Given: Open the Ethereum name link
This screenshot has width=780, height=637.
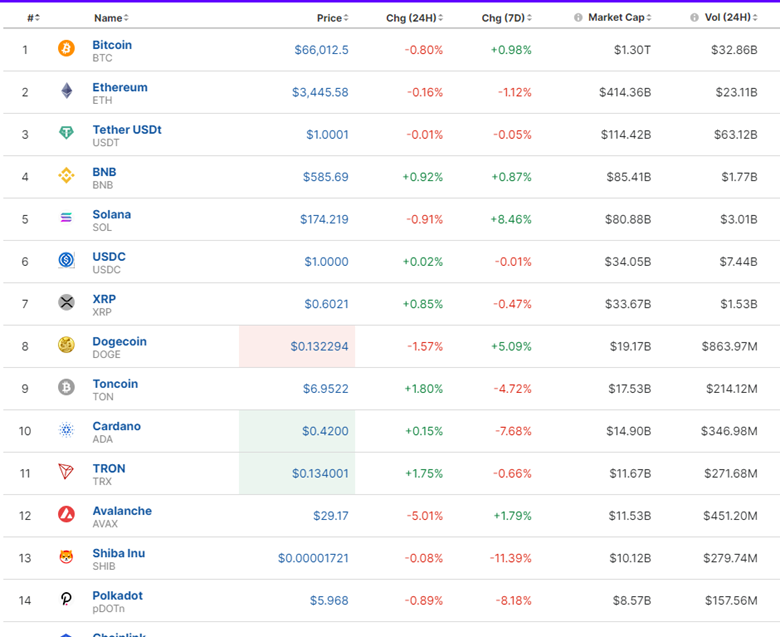Looking at the screenshot, I should coord(120,87).
